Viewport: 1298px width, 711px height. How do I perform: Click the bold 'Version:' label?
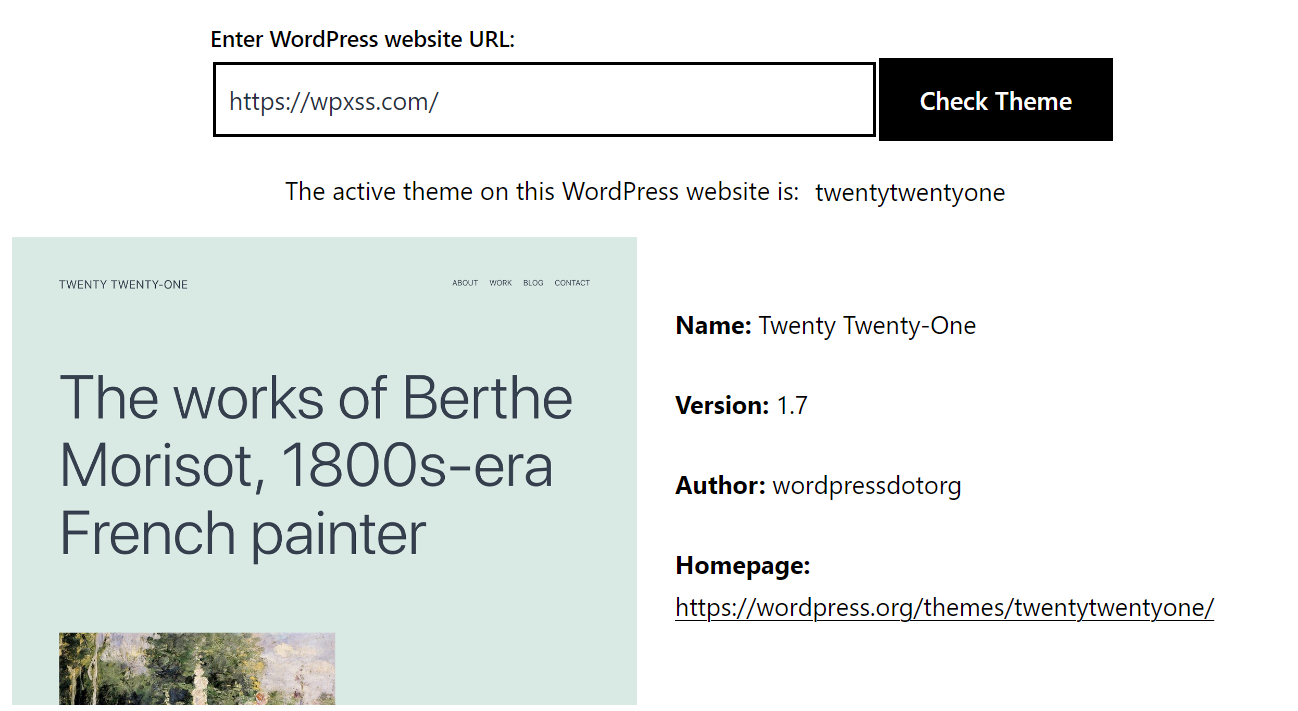[722, 406]
